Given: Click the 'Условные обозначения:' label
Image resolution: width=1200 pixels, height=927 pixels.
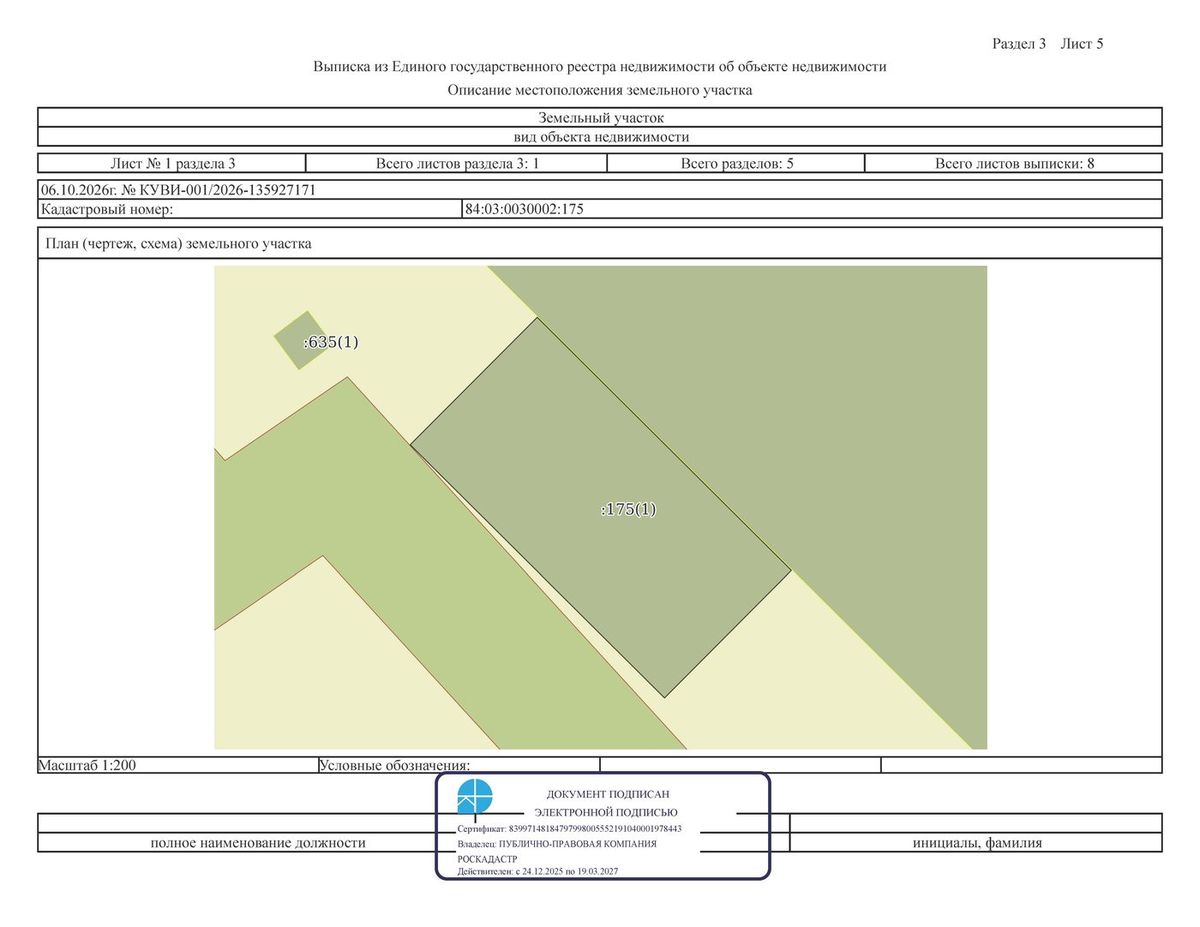Looking at the screenshot, I should coord(395,766).
